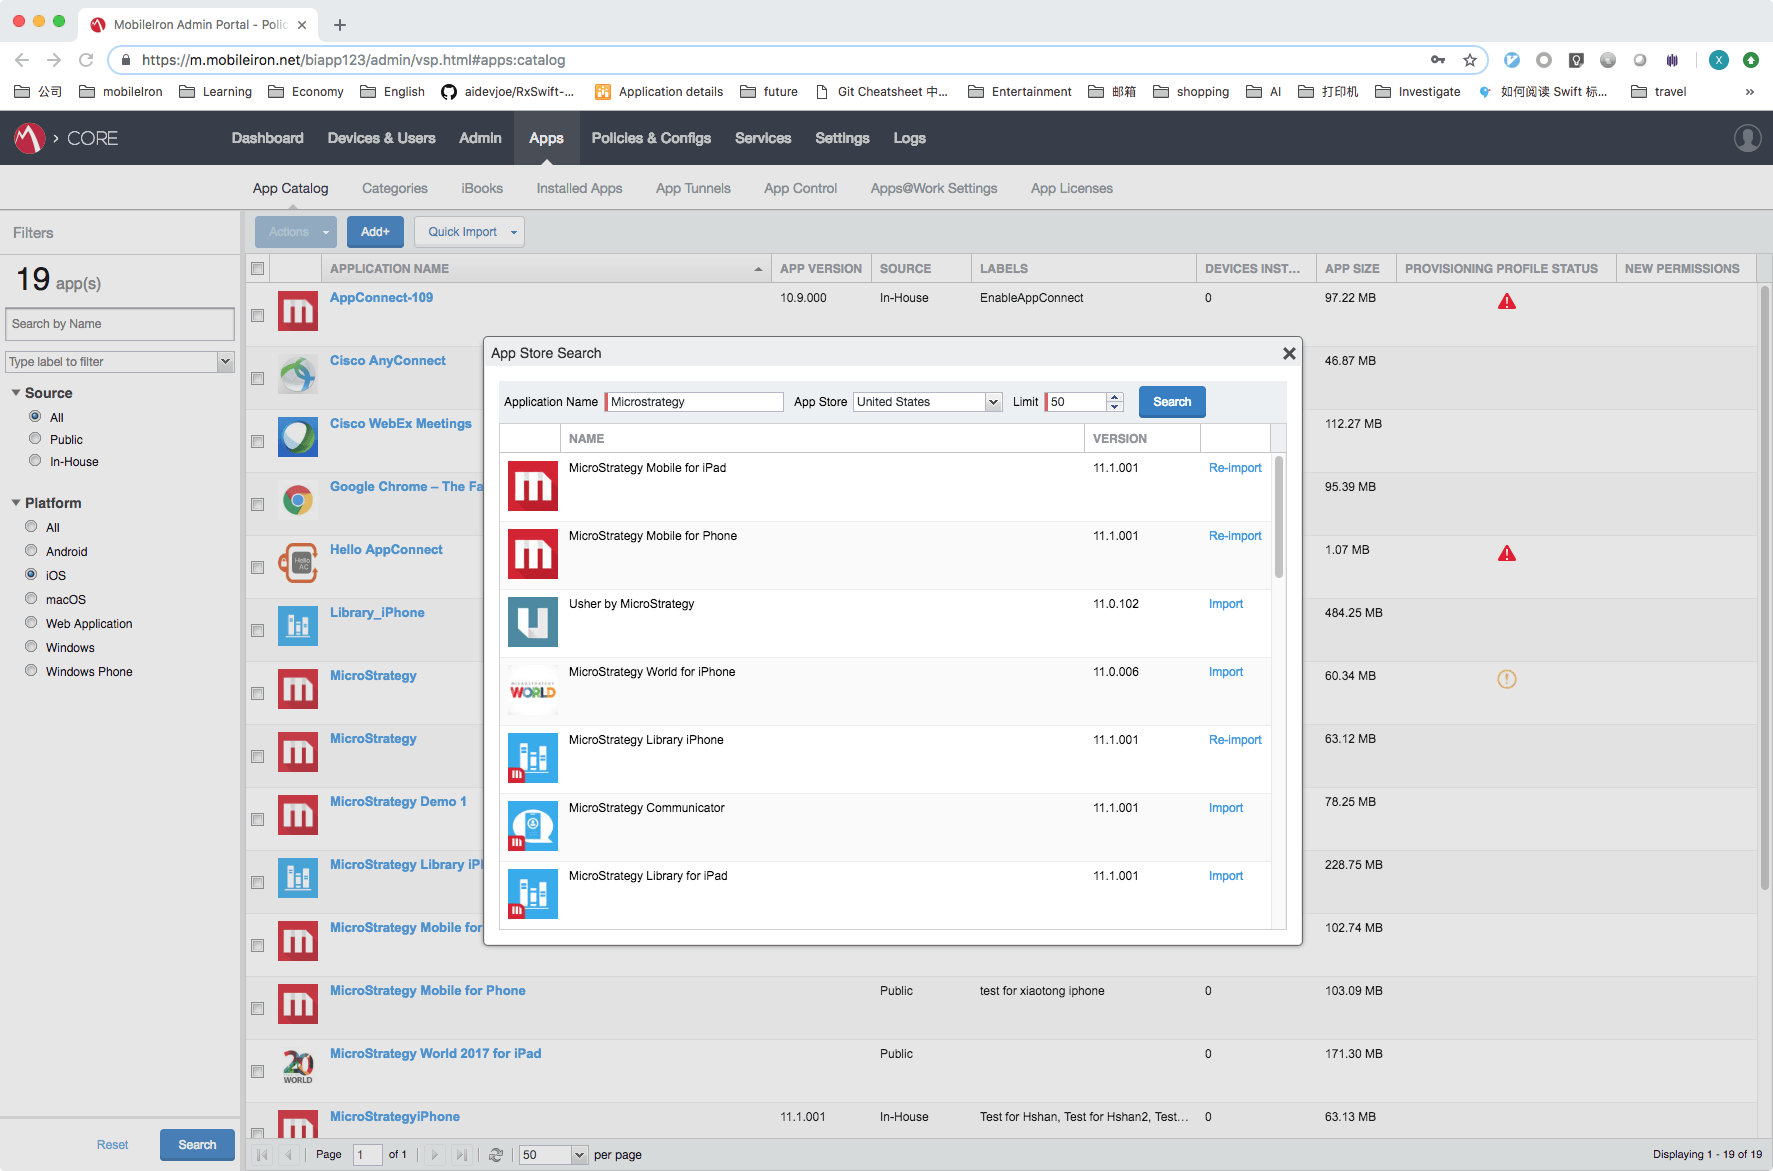Click the MobileIron CORE logo icon
1773x1171 pixels.
point(29,138)
